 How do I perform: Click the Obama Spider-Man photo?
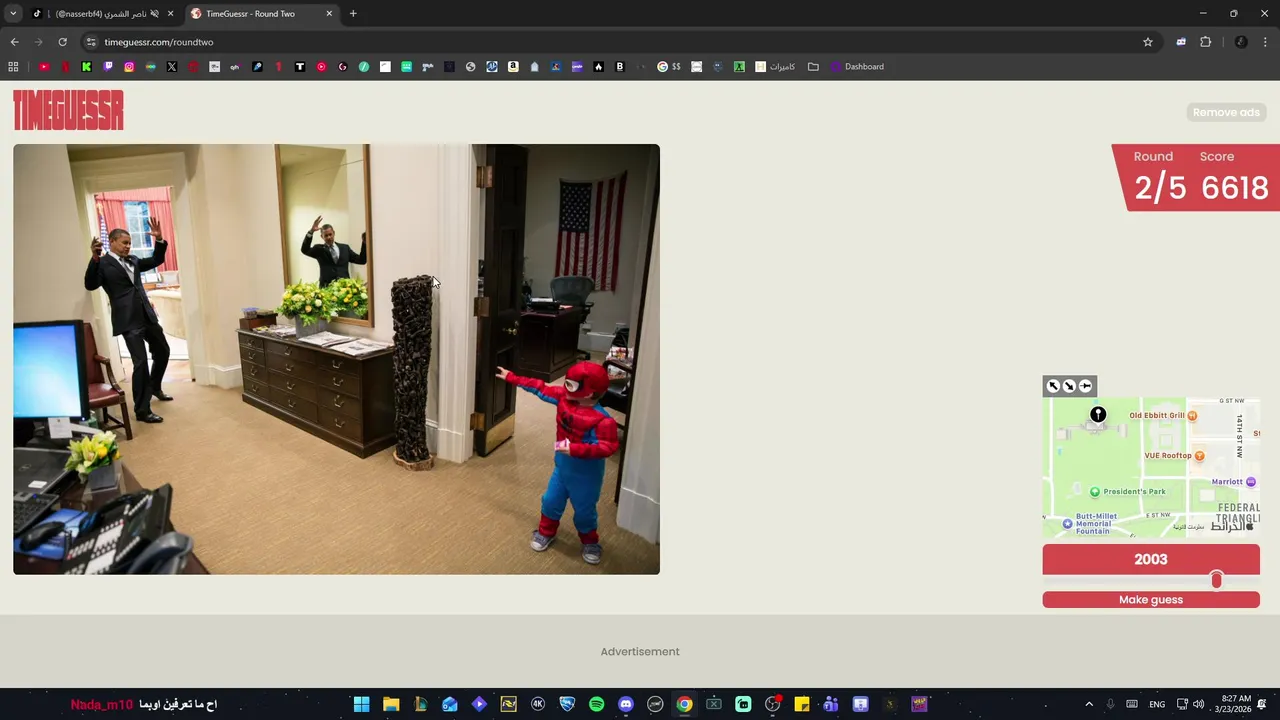click(336, 359)
